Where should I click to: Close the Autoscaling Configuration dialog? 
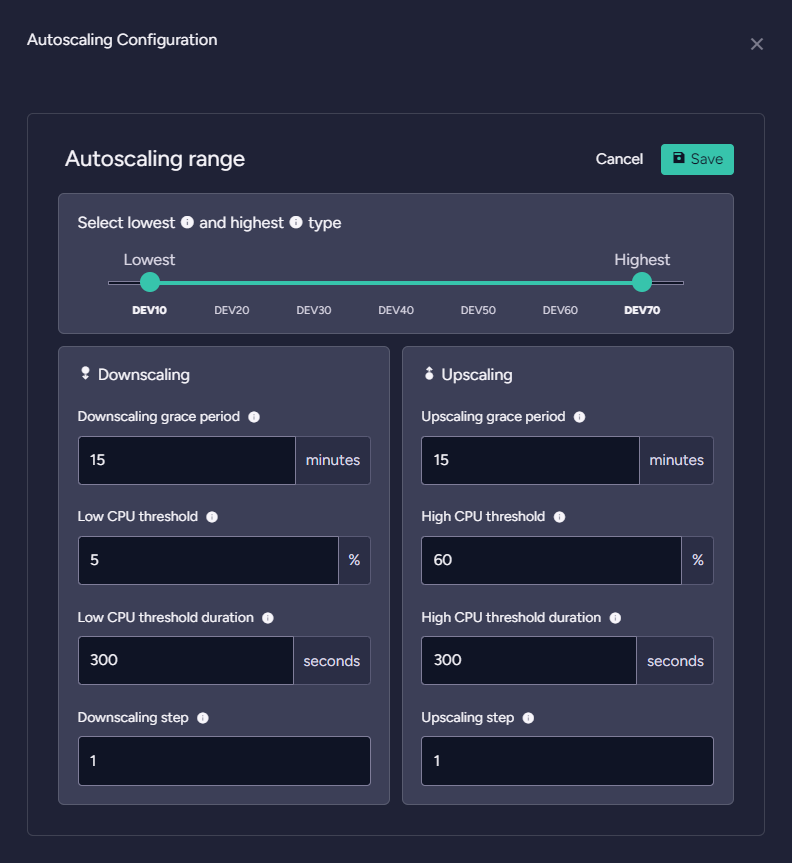[757, 43]
